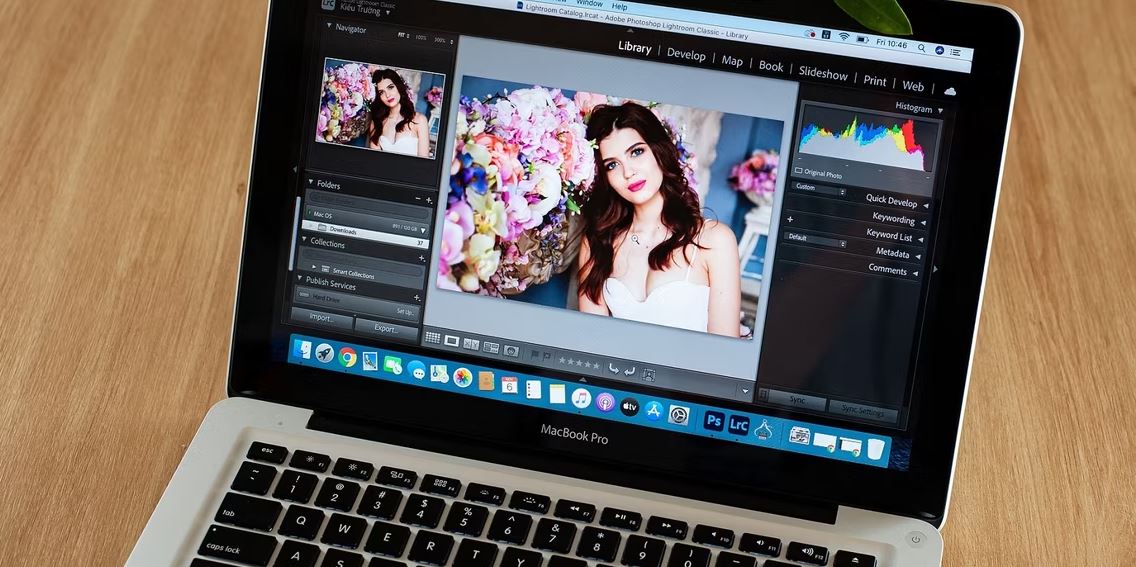Viewport: 1136px width, 567px height.
Task: Click the Sync button
Action: pyautogui.click(x=797, y=400)
